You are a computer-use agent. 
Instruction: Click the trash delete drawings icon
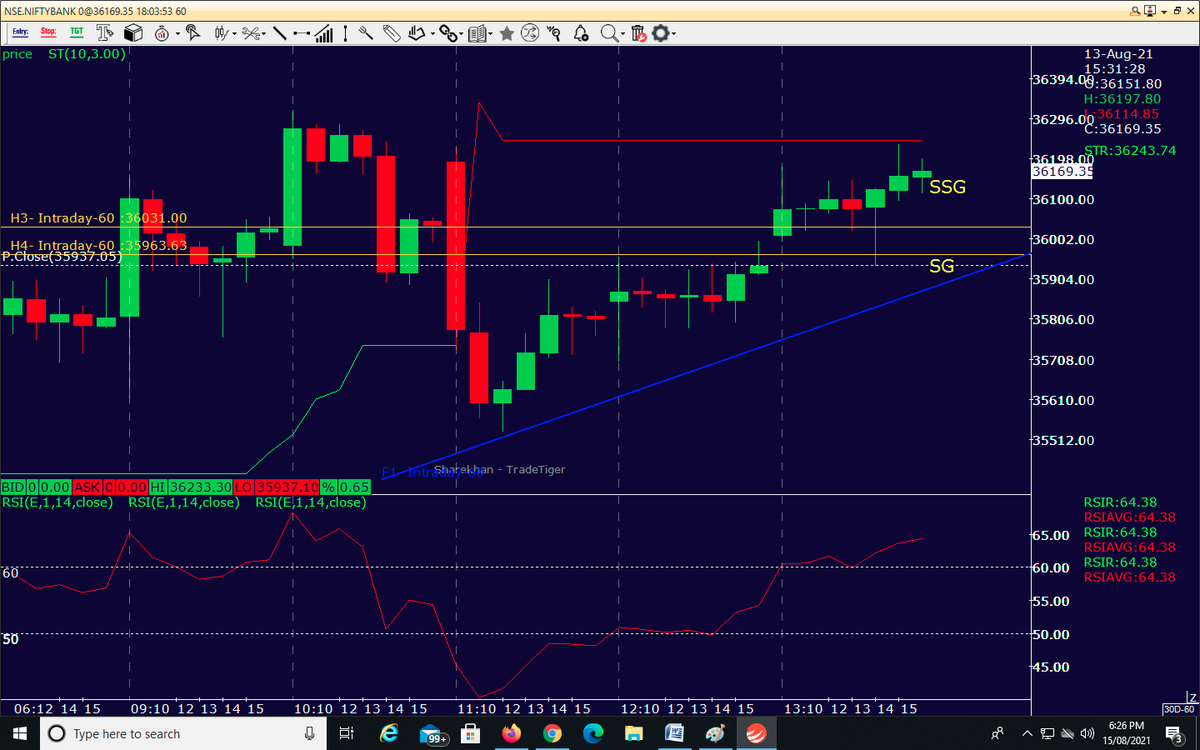639,33
